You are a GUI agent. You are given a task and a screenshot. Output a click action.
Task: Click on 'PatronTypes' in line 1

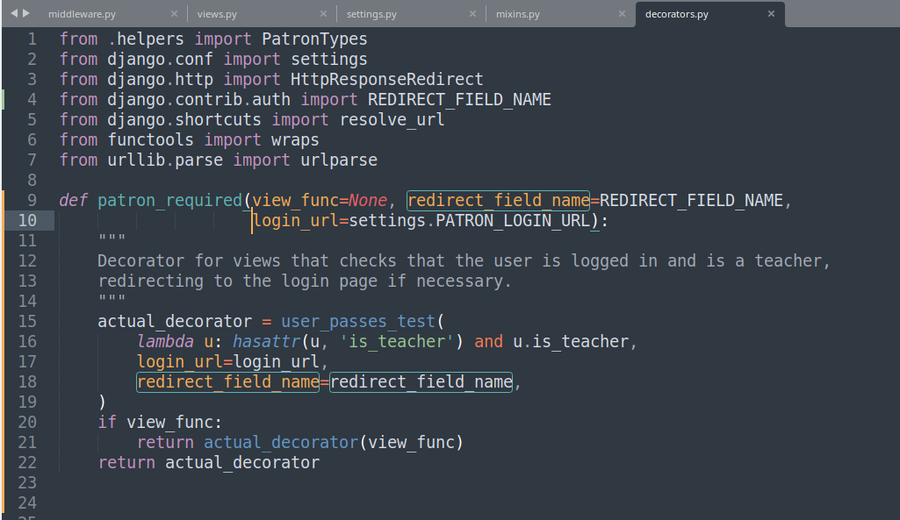pyautogui.click(x=315, y=40)
